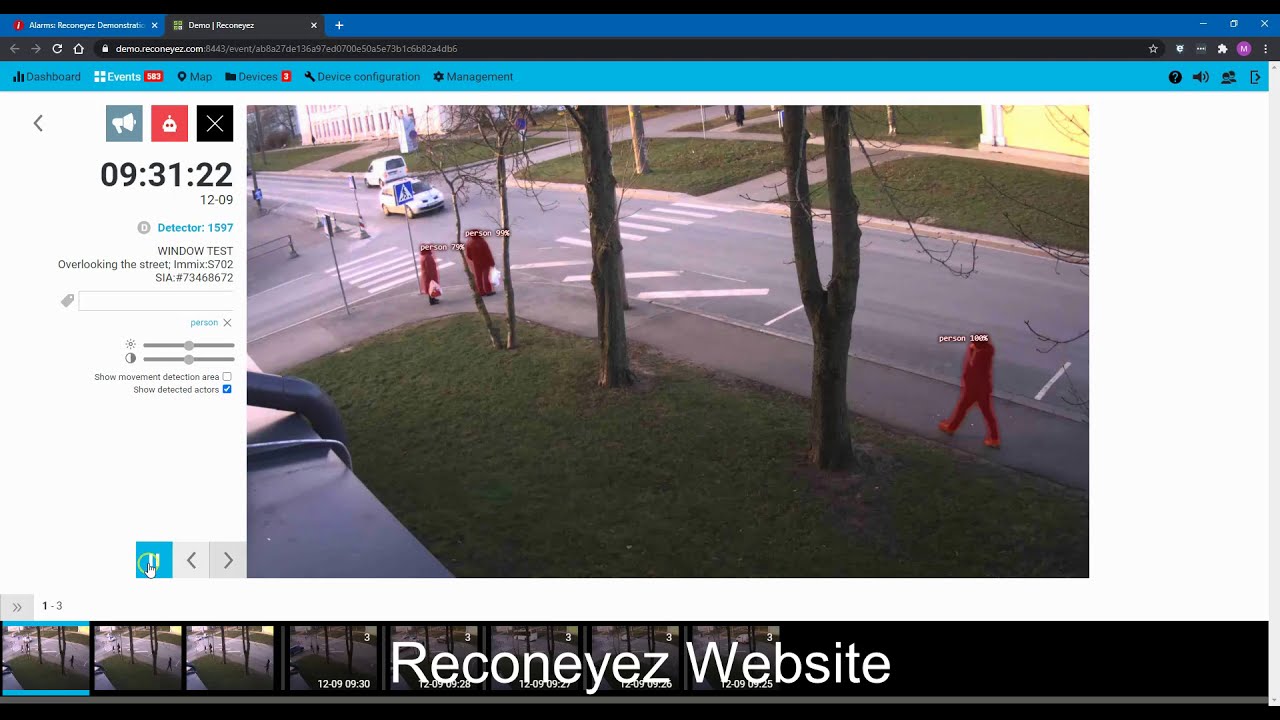The width and height of the screenshot is (1280, 720).
Task: Open a new browser tab
Action: 339,25
